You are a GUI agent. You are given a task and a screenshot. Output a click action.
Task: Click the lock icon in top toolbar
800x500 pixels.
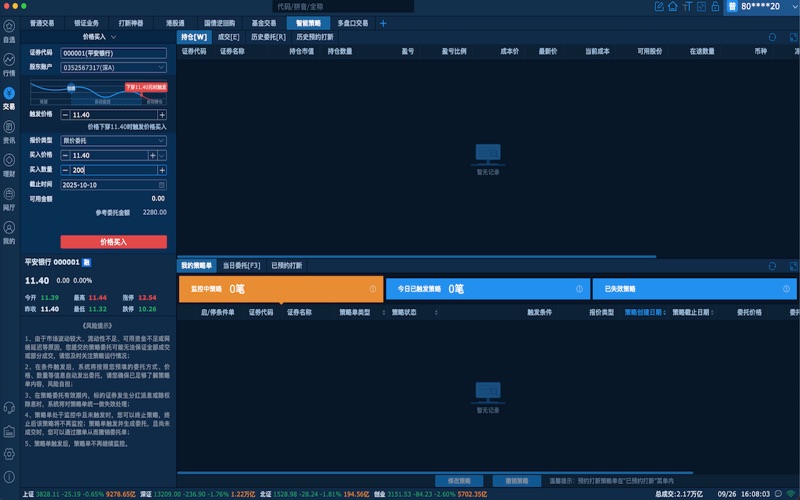click(x=715, y=7)
